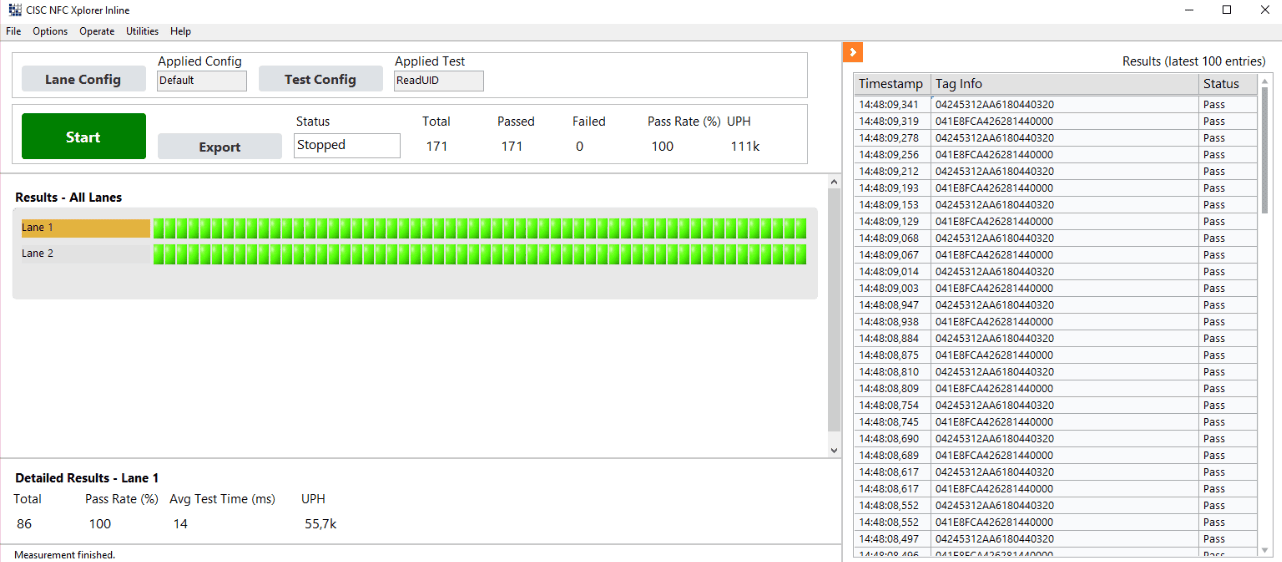Open the File menu

[13, 31]
